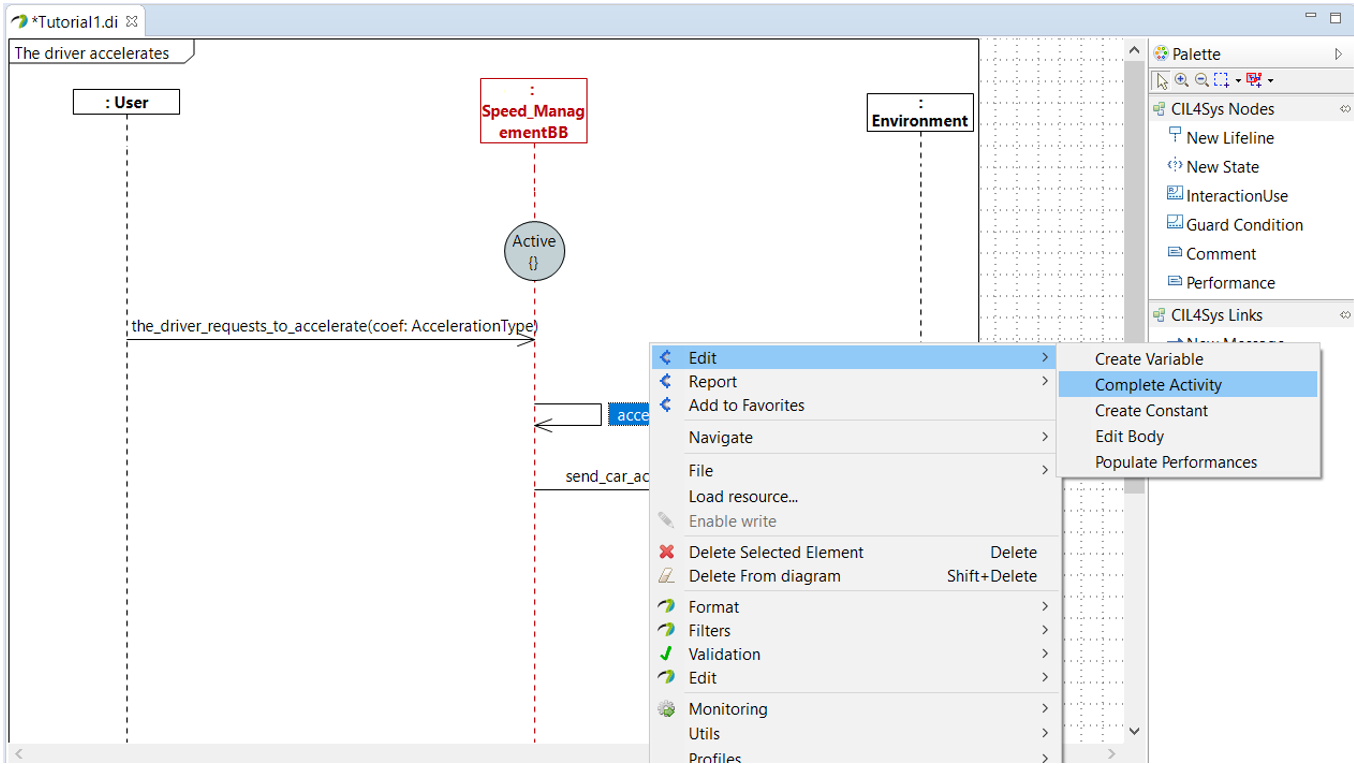Viewport: 1354px width, 764px height.
Task: Click the Palette header icon
Action: tap(1160, 53)
